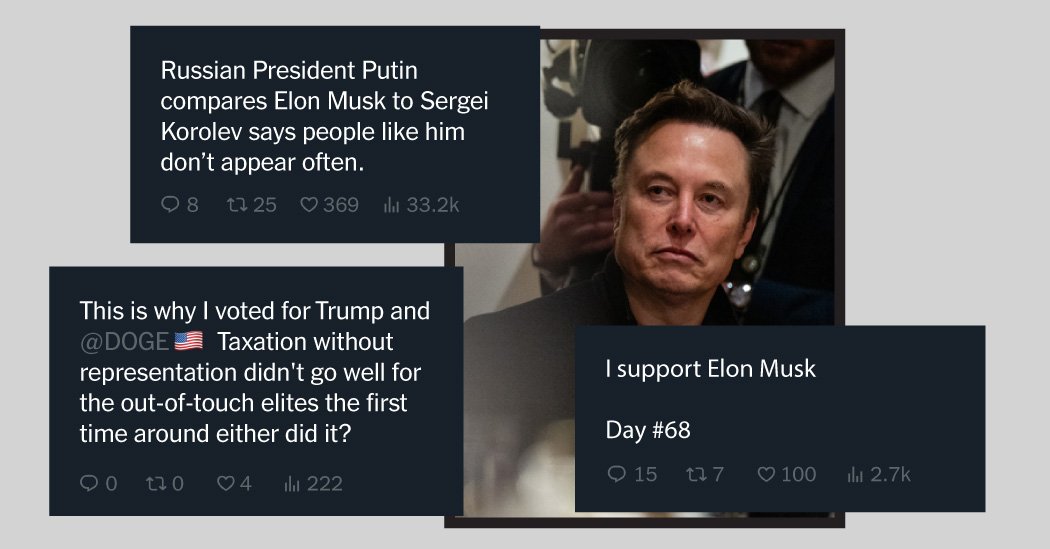The width and height of the screenshot is (1050, 549).
Task: Click retweet icon on Putin tweet
Action: [x=235, y=205]
